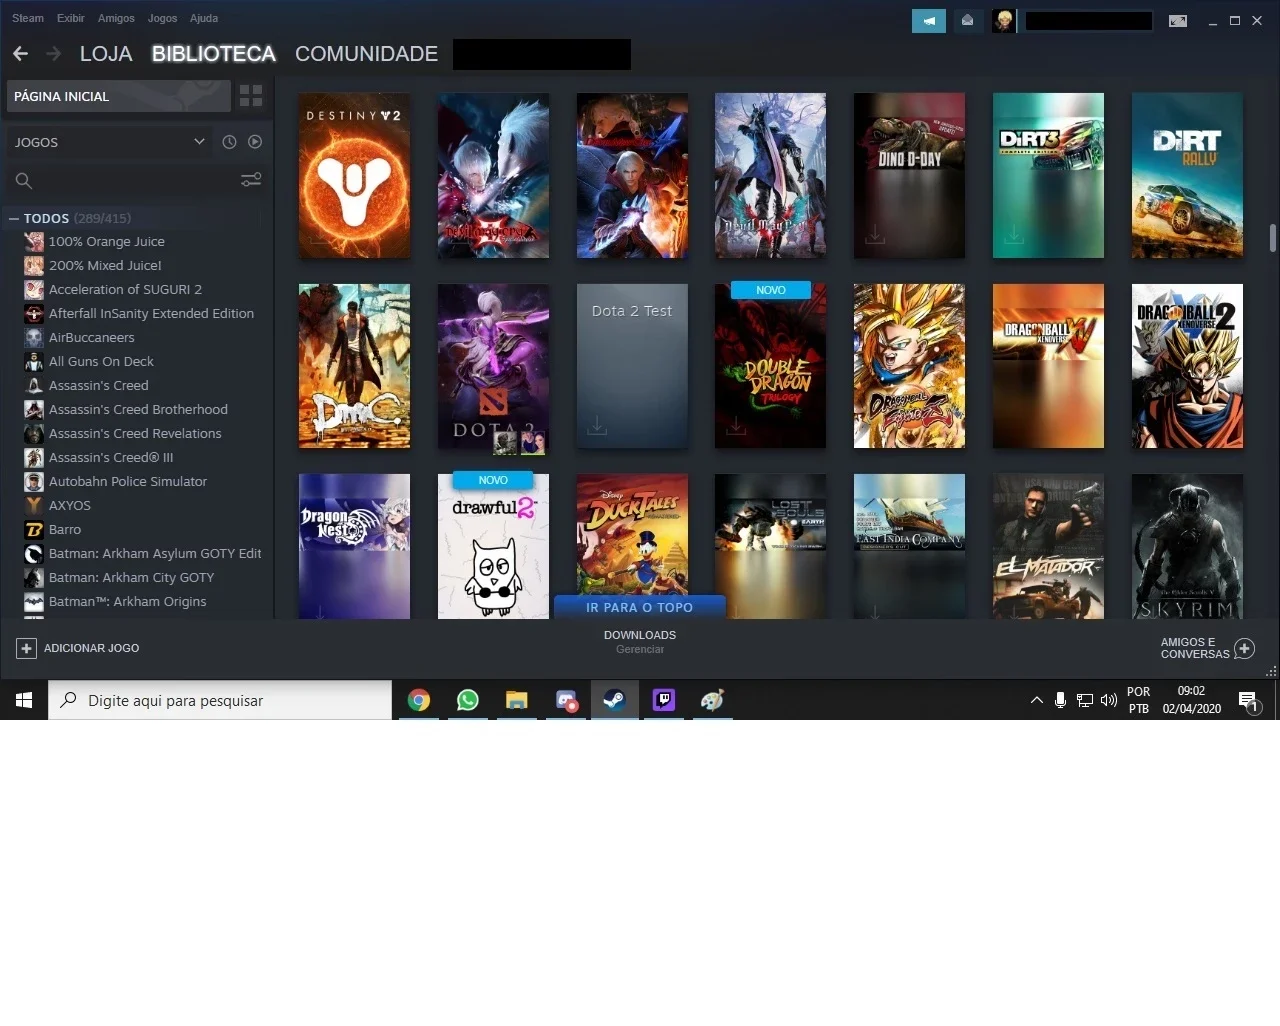Open the Ajuda menu
This screenshot has width=1280, height=1026.
tap(204, 18)
